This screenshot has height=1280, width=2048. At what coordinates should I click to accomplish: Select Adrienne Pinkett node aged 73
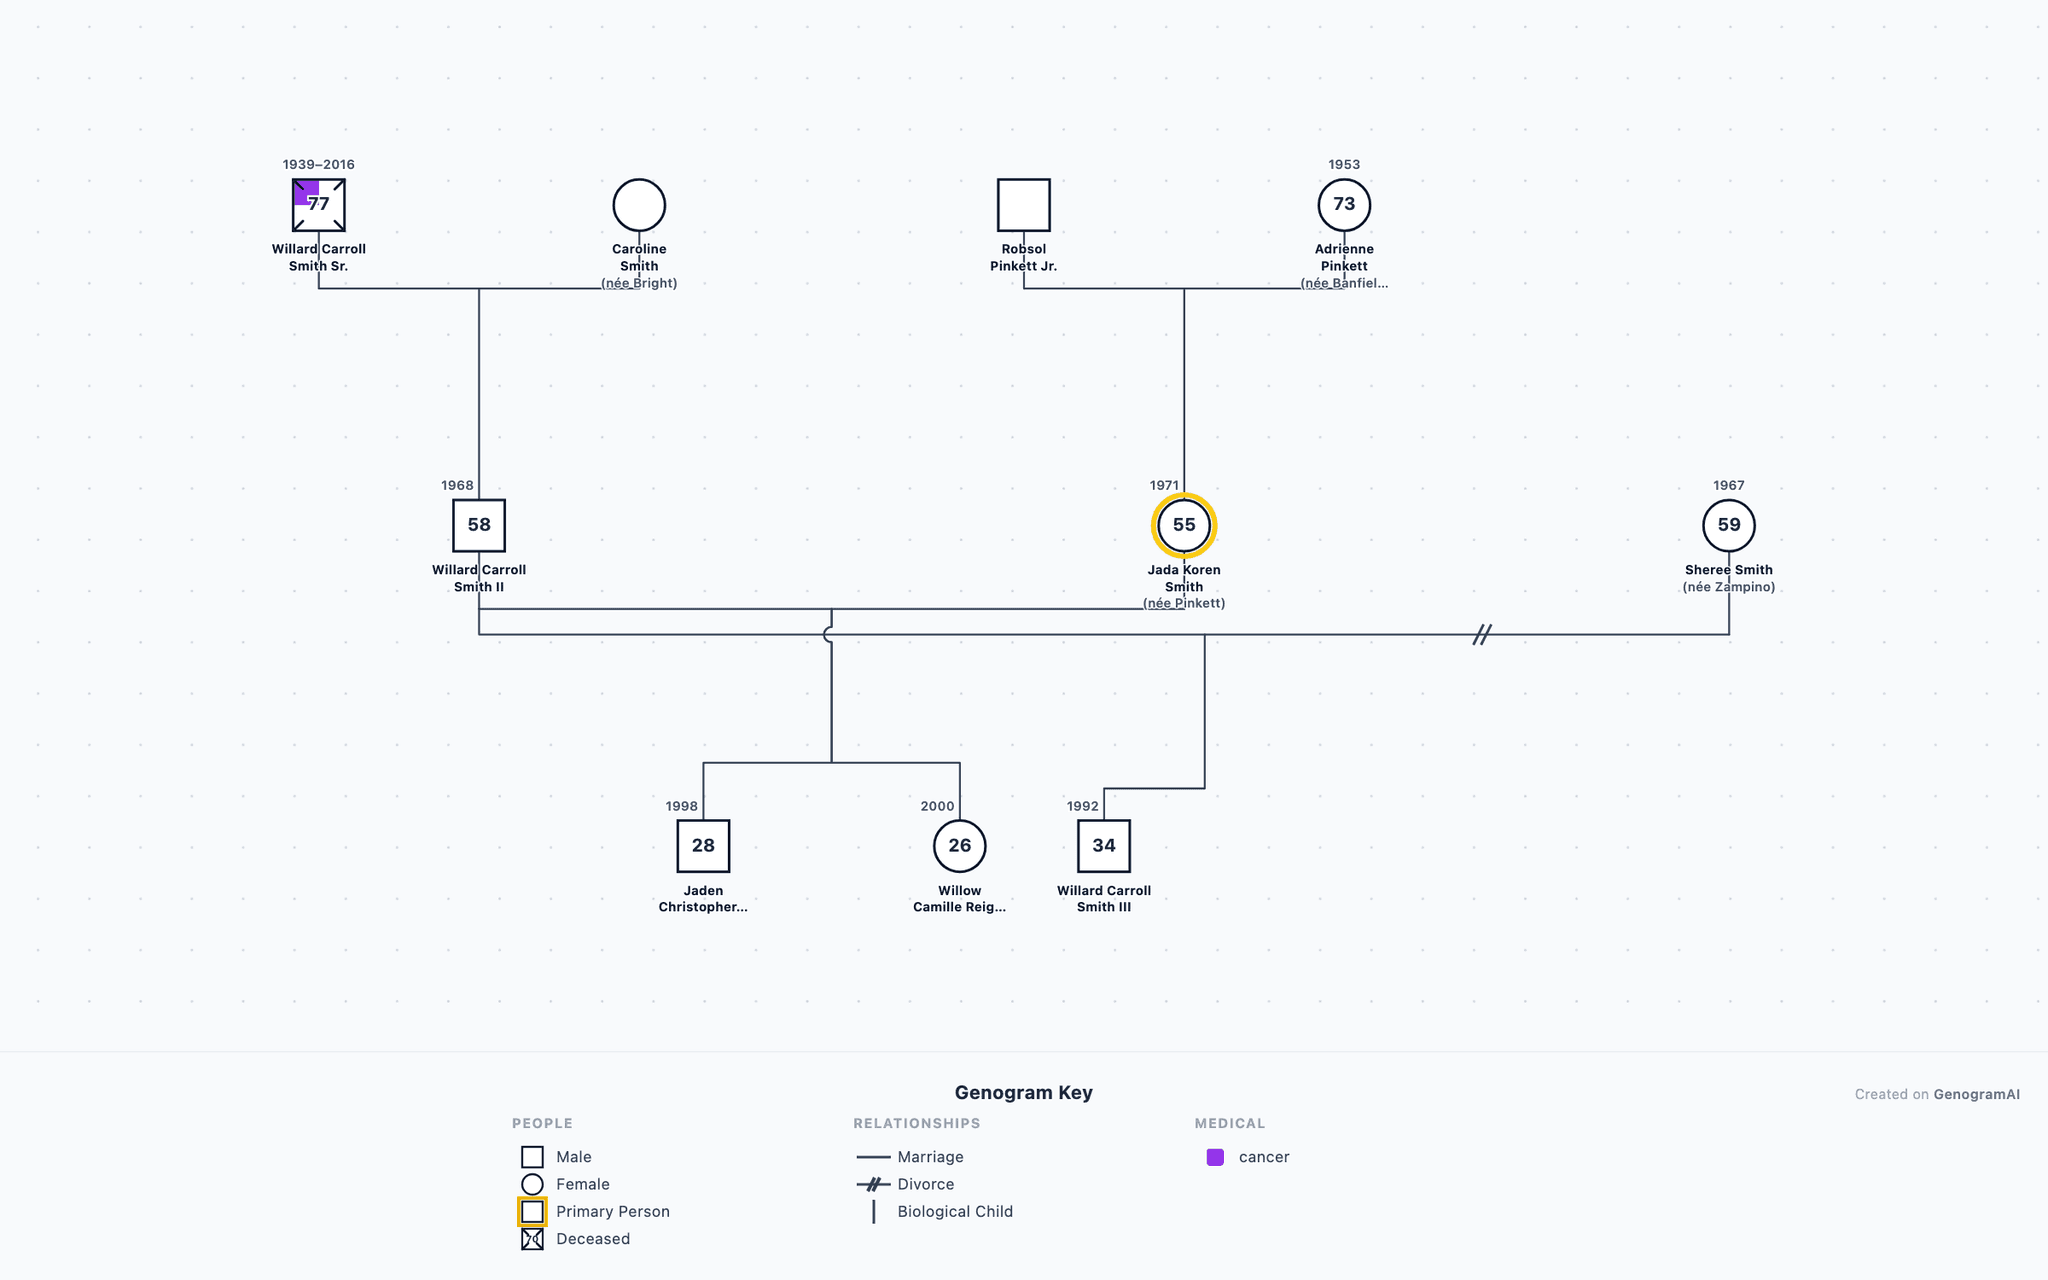click(x=1344, y=205)
